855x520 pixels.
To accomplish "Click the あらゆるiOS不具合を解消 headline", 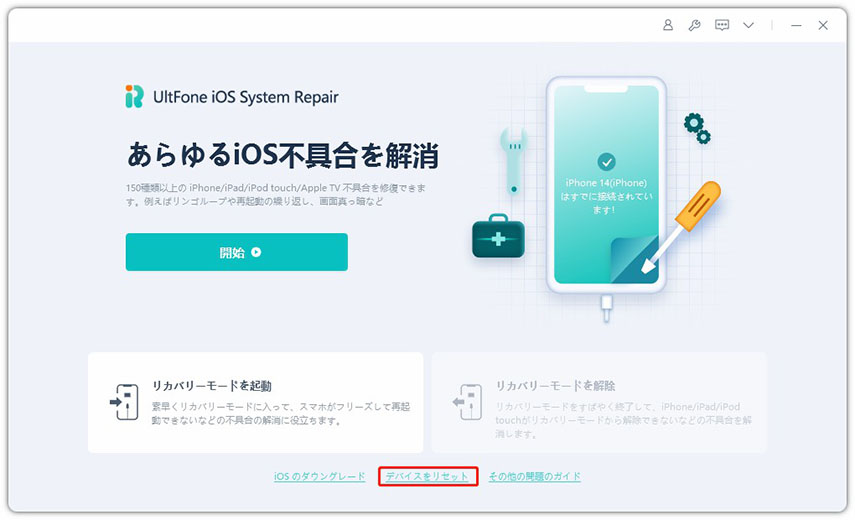I will point(283,155).
